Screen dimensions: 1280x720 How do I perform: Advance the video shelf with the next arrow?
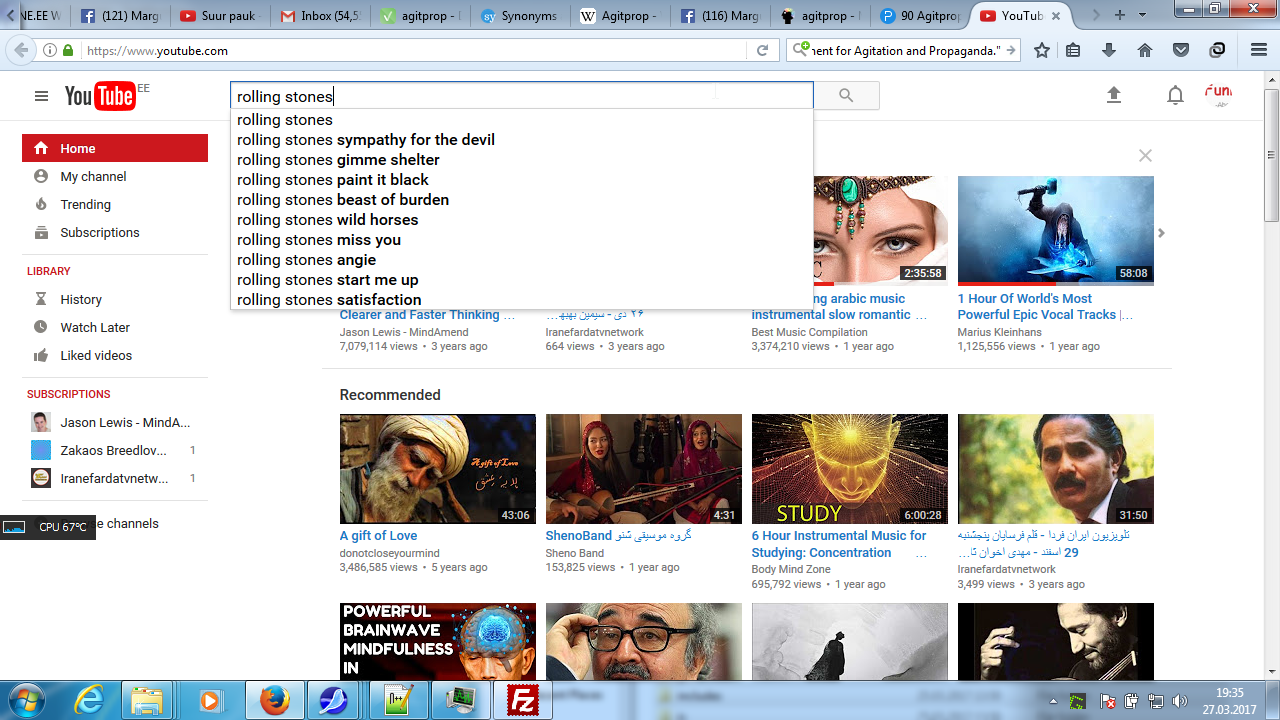point(1161,233)
